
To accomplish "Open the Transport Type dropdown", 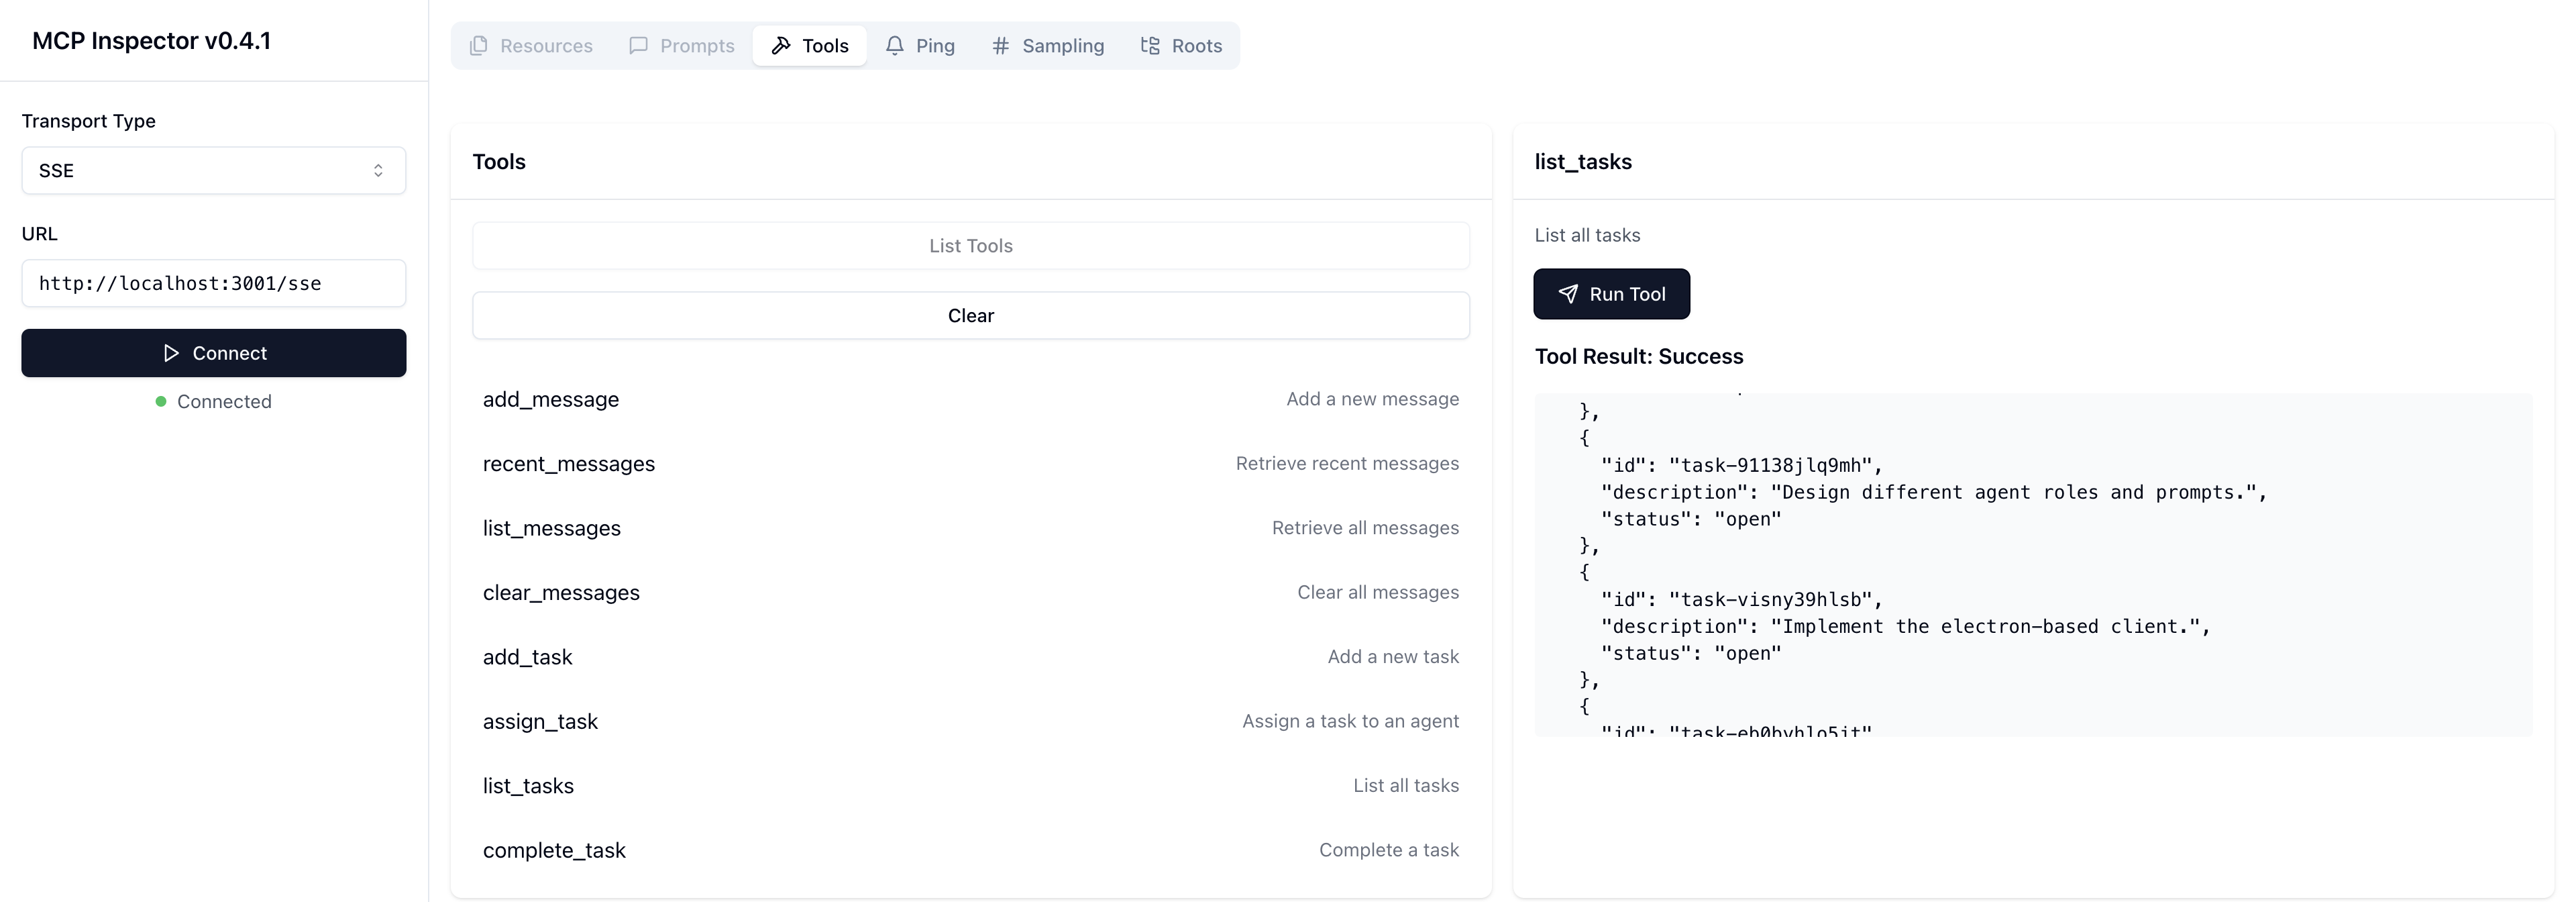I will (213, 170).
